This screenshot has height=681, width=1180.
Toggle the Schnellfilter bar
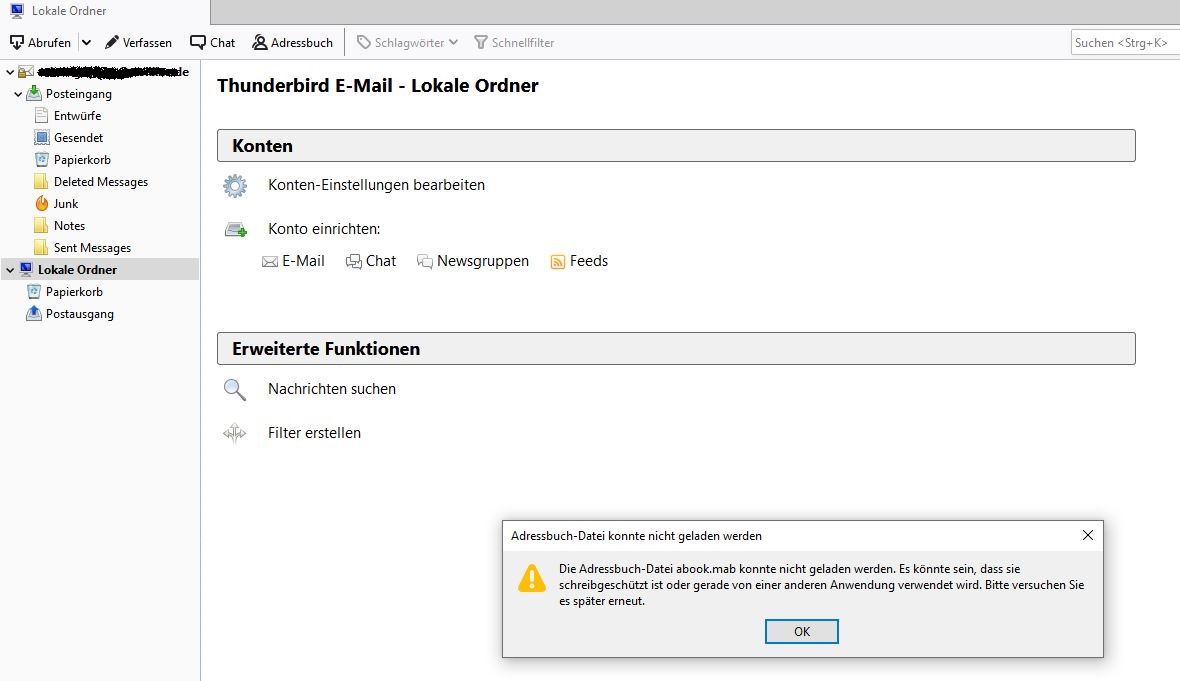pyautogui.click(x=514, y=43)
